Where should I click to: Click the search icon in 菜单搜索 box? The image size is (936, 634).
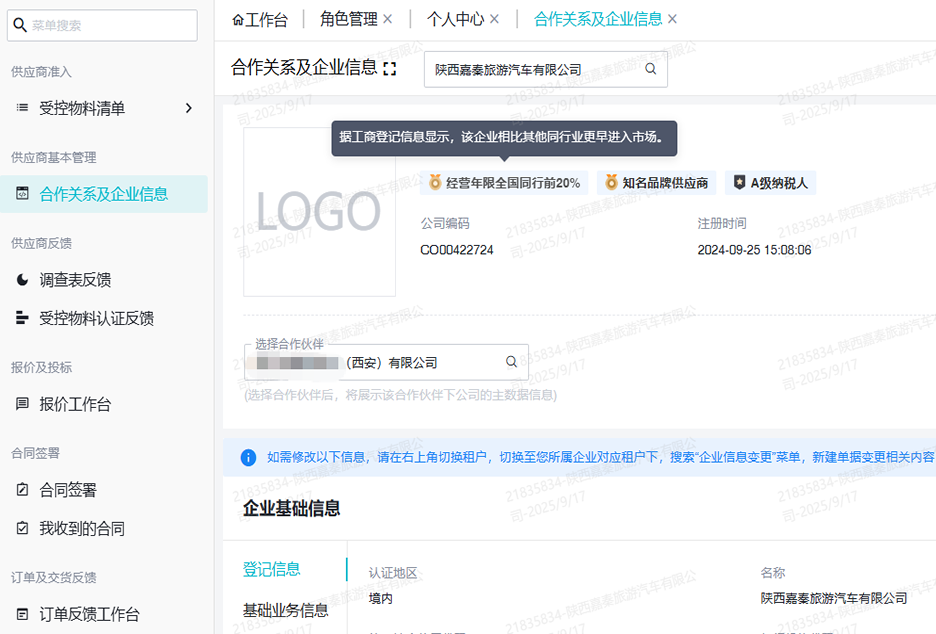pos(20,24)
